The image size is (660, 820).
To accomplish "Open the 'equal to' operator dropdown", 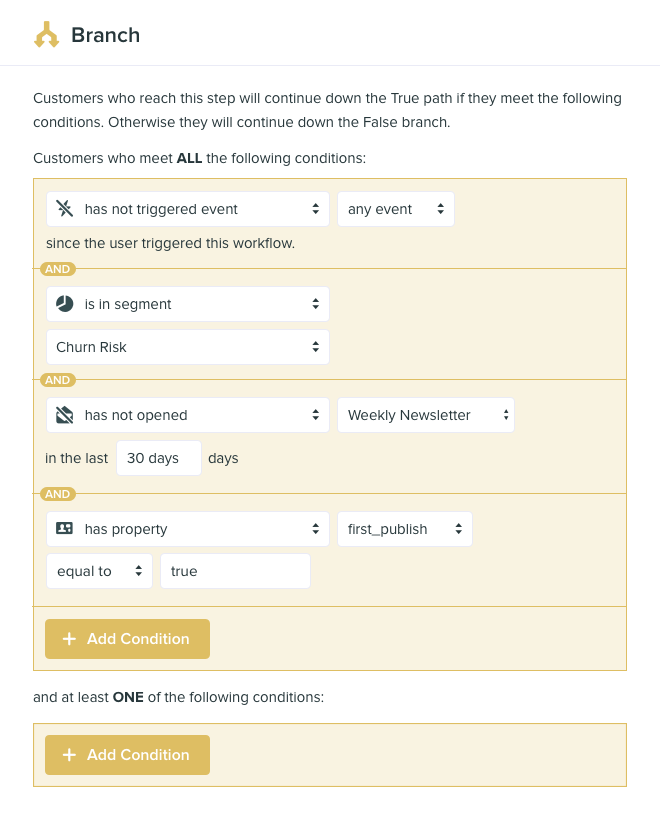I will pos(98,571).
